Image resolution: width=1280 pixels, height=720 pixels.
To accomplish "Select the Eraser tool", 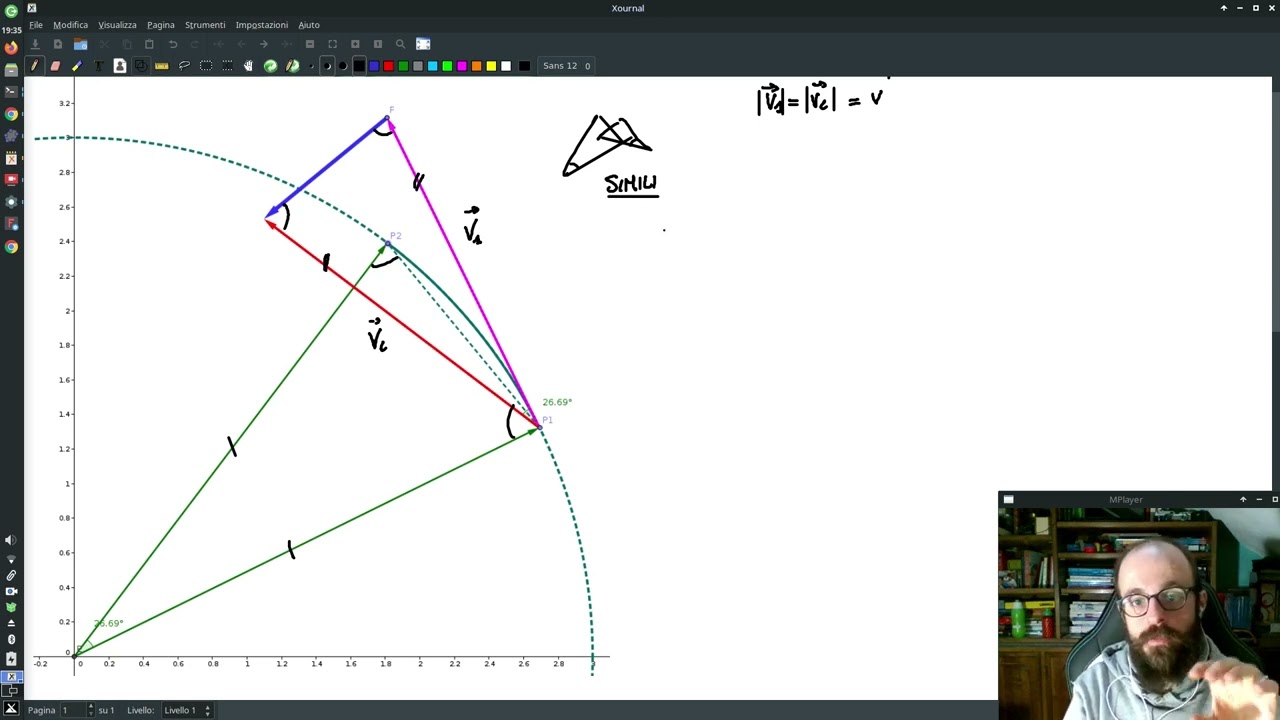I will pos(55,66).
